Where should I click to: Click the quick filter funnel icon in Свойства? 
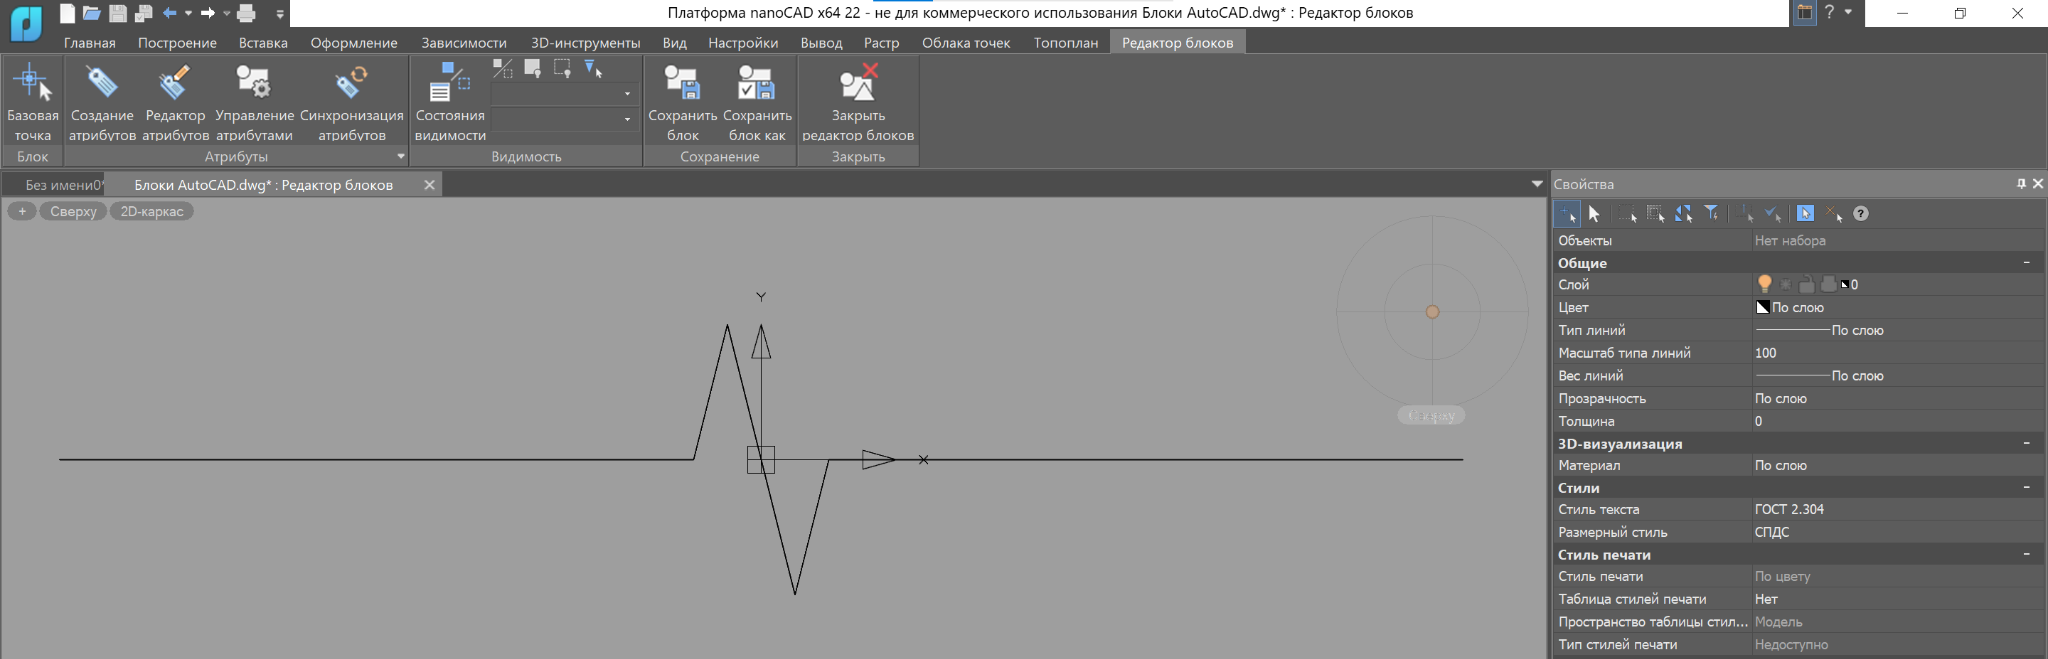[1712, 213]
